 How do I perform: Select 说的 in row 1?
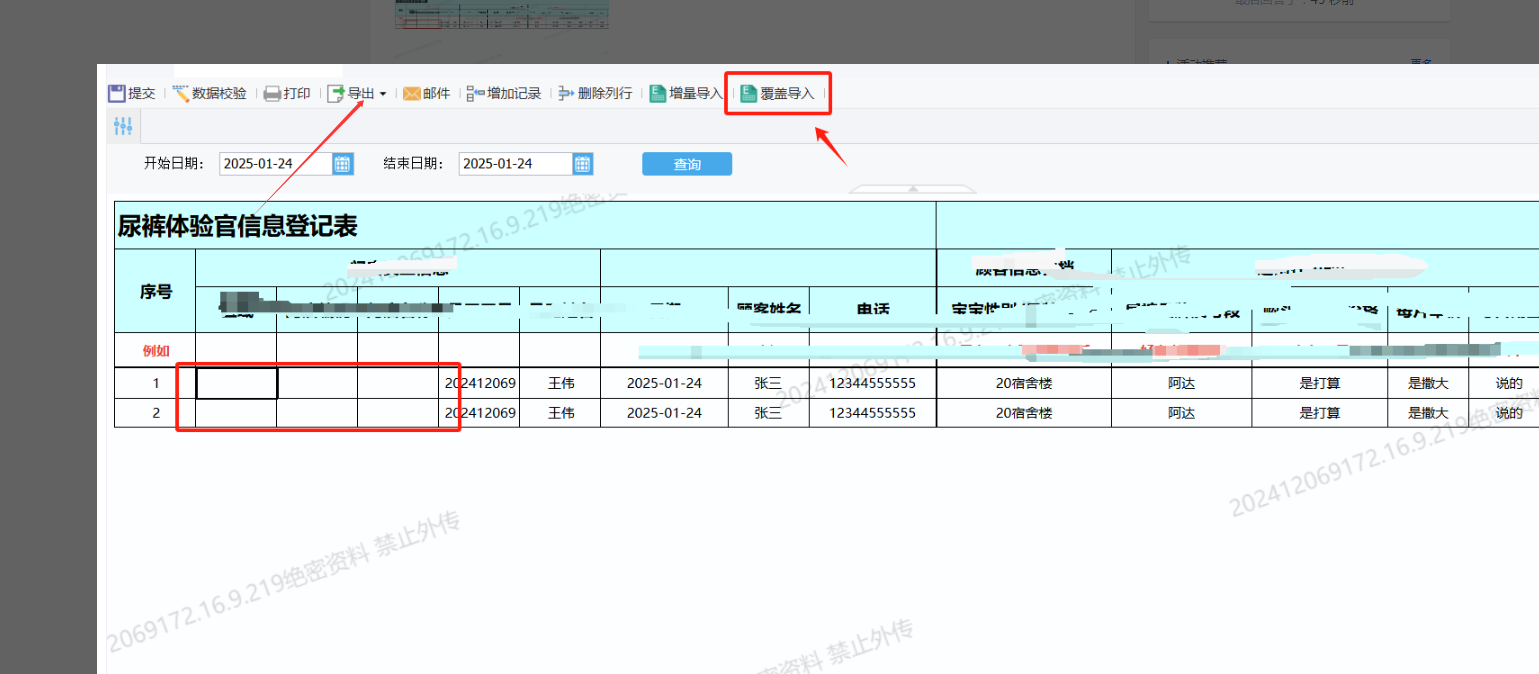(1504, 383)
